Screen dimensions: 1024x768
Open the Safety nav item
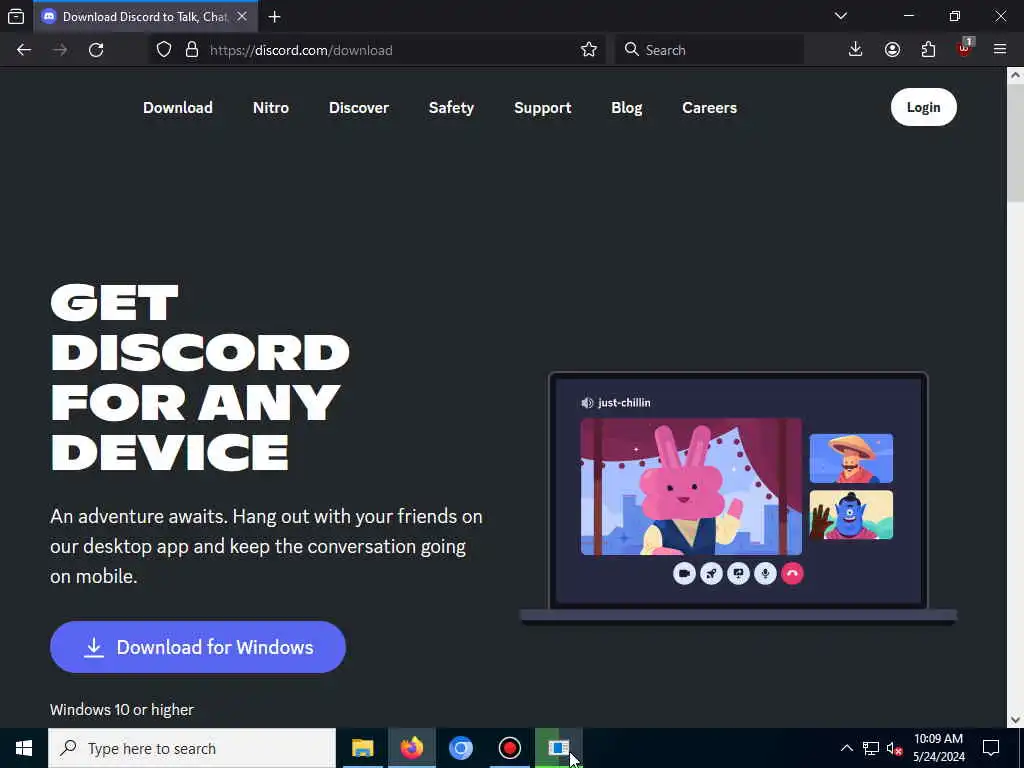[x=451, y=108]
